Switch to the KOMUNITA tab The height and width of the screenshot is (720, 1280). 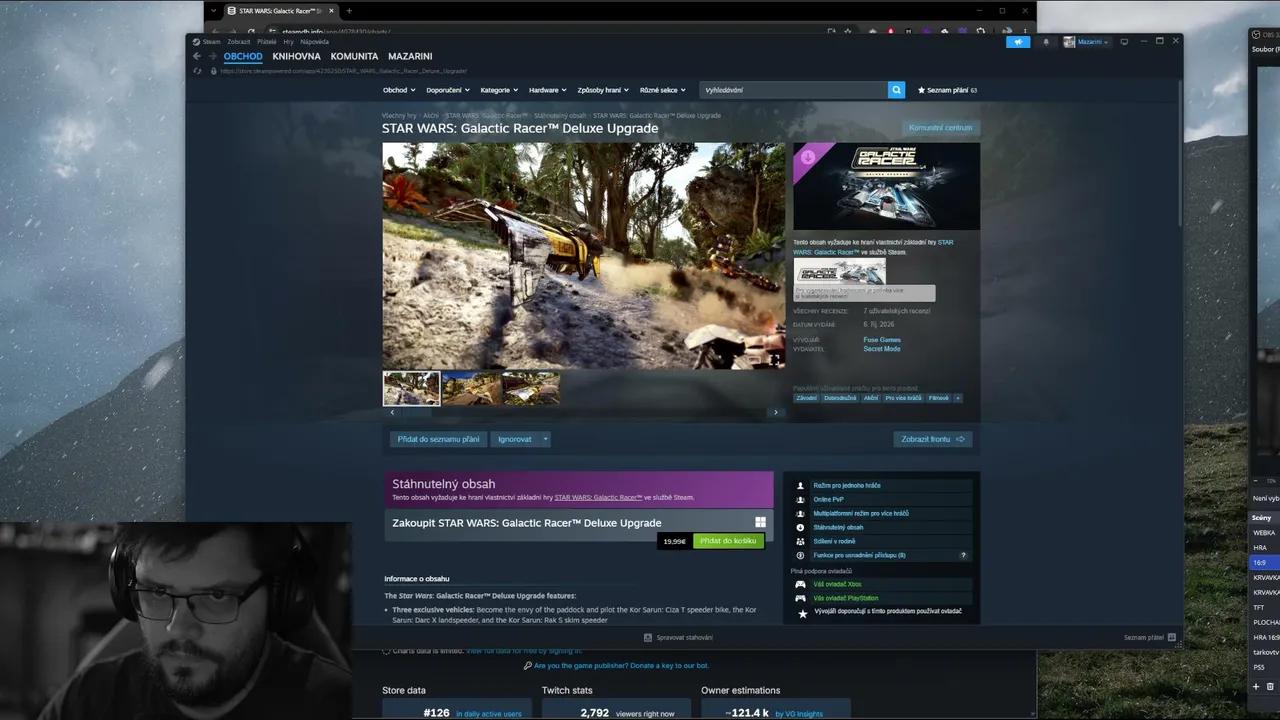pyautogui.click(x=354, y=56)
